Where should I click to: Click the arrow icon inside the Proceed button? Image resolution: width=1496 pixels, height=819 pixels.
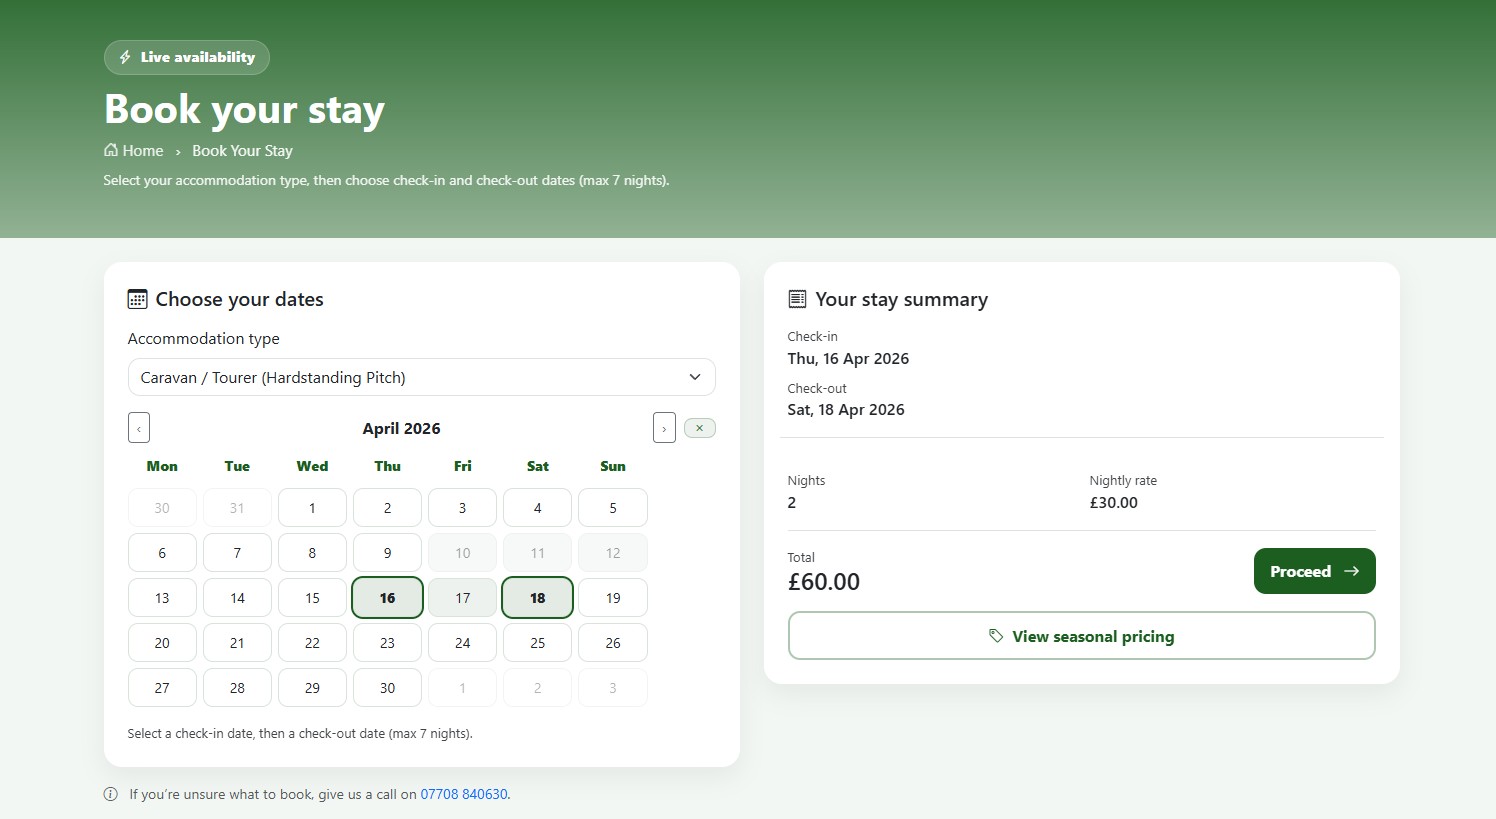coord(1352,571)
